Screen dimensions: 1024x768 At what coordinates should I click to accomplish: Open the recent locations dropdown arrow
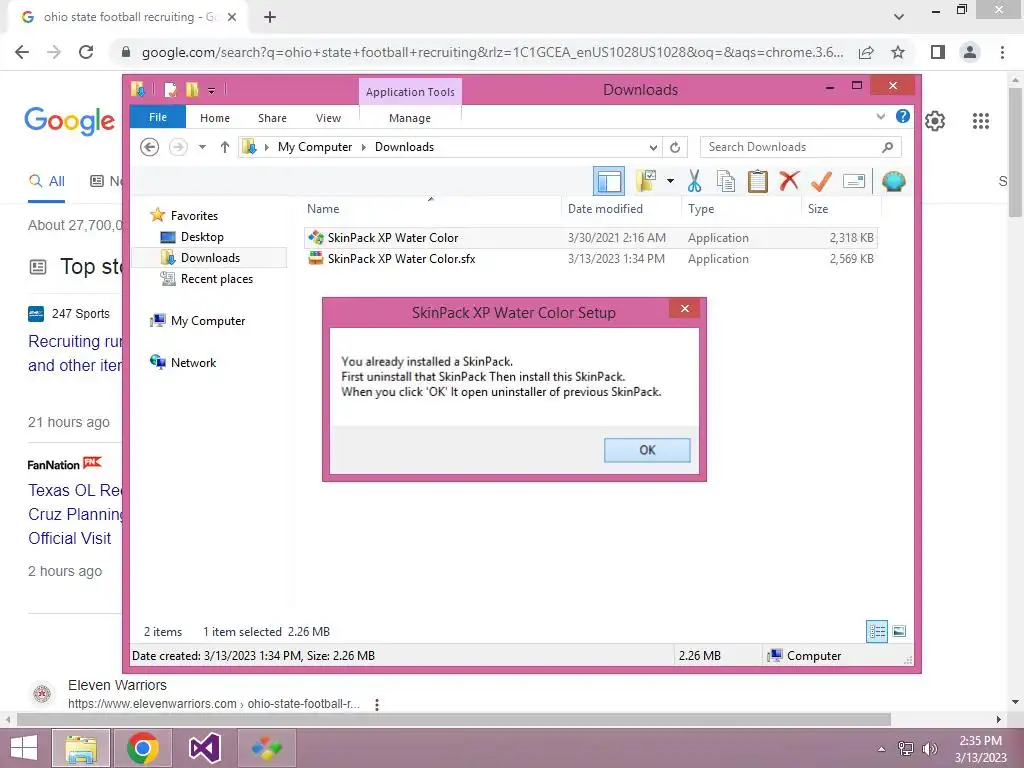[202, 147]
